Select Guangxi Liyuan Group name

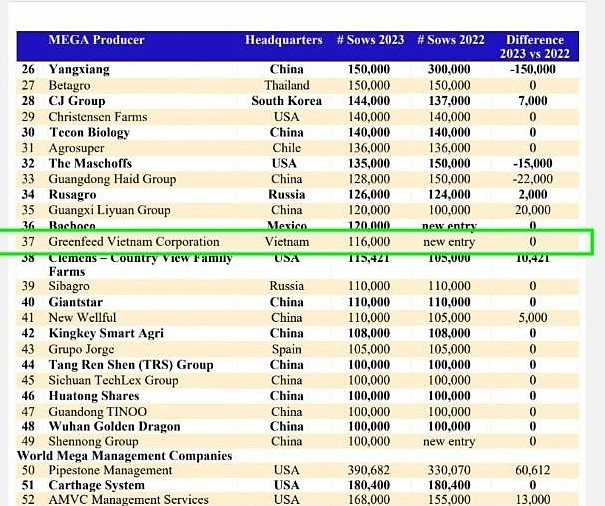click(x=109, y=210)
